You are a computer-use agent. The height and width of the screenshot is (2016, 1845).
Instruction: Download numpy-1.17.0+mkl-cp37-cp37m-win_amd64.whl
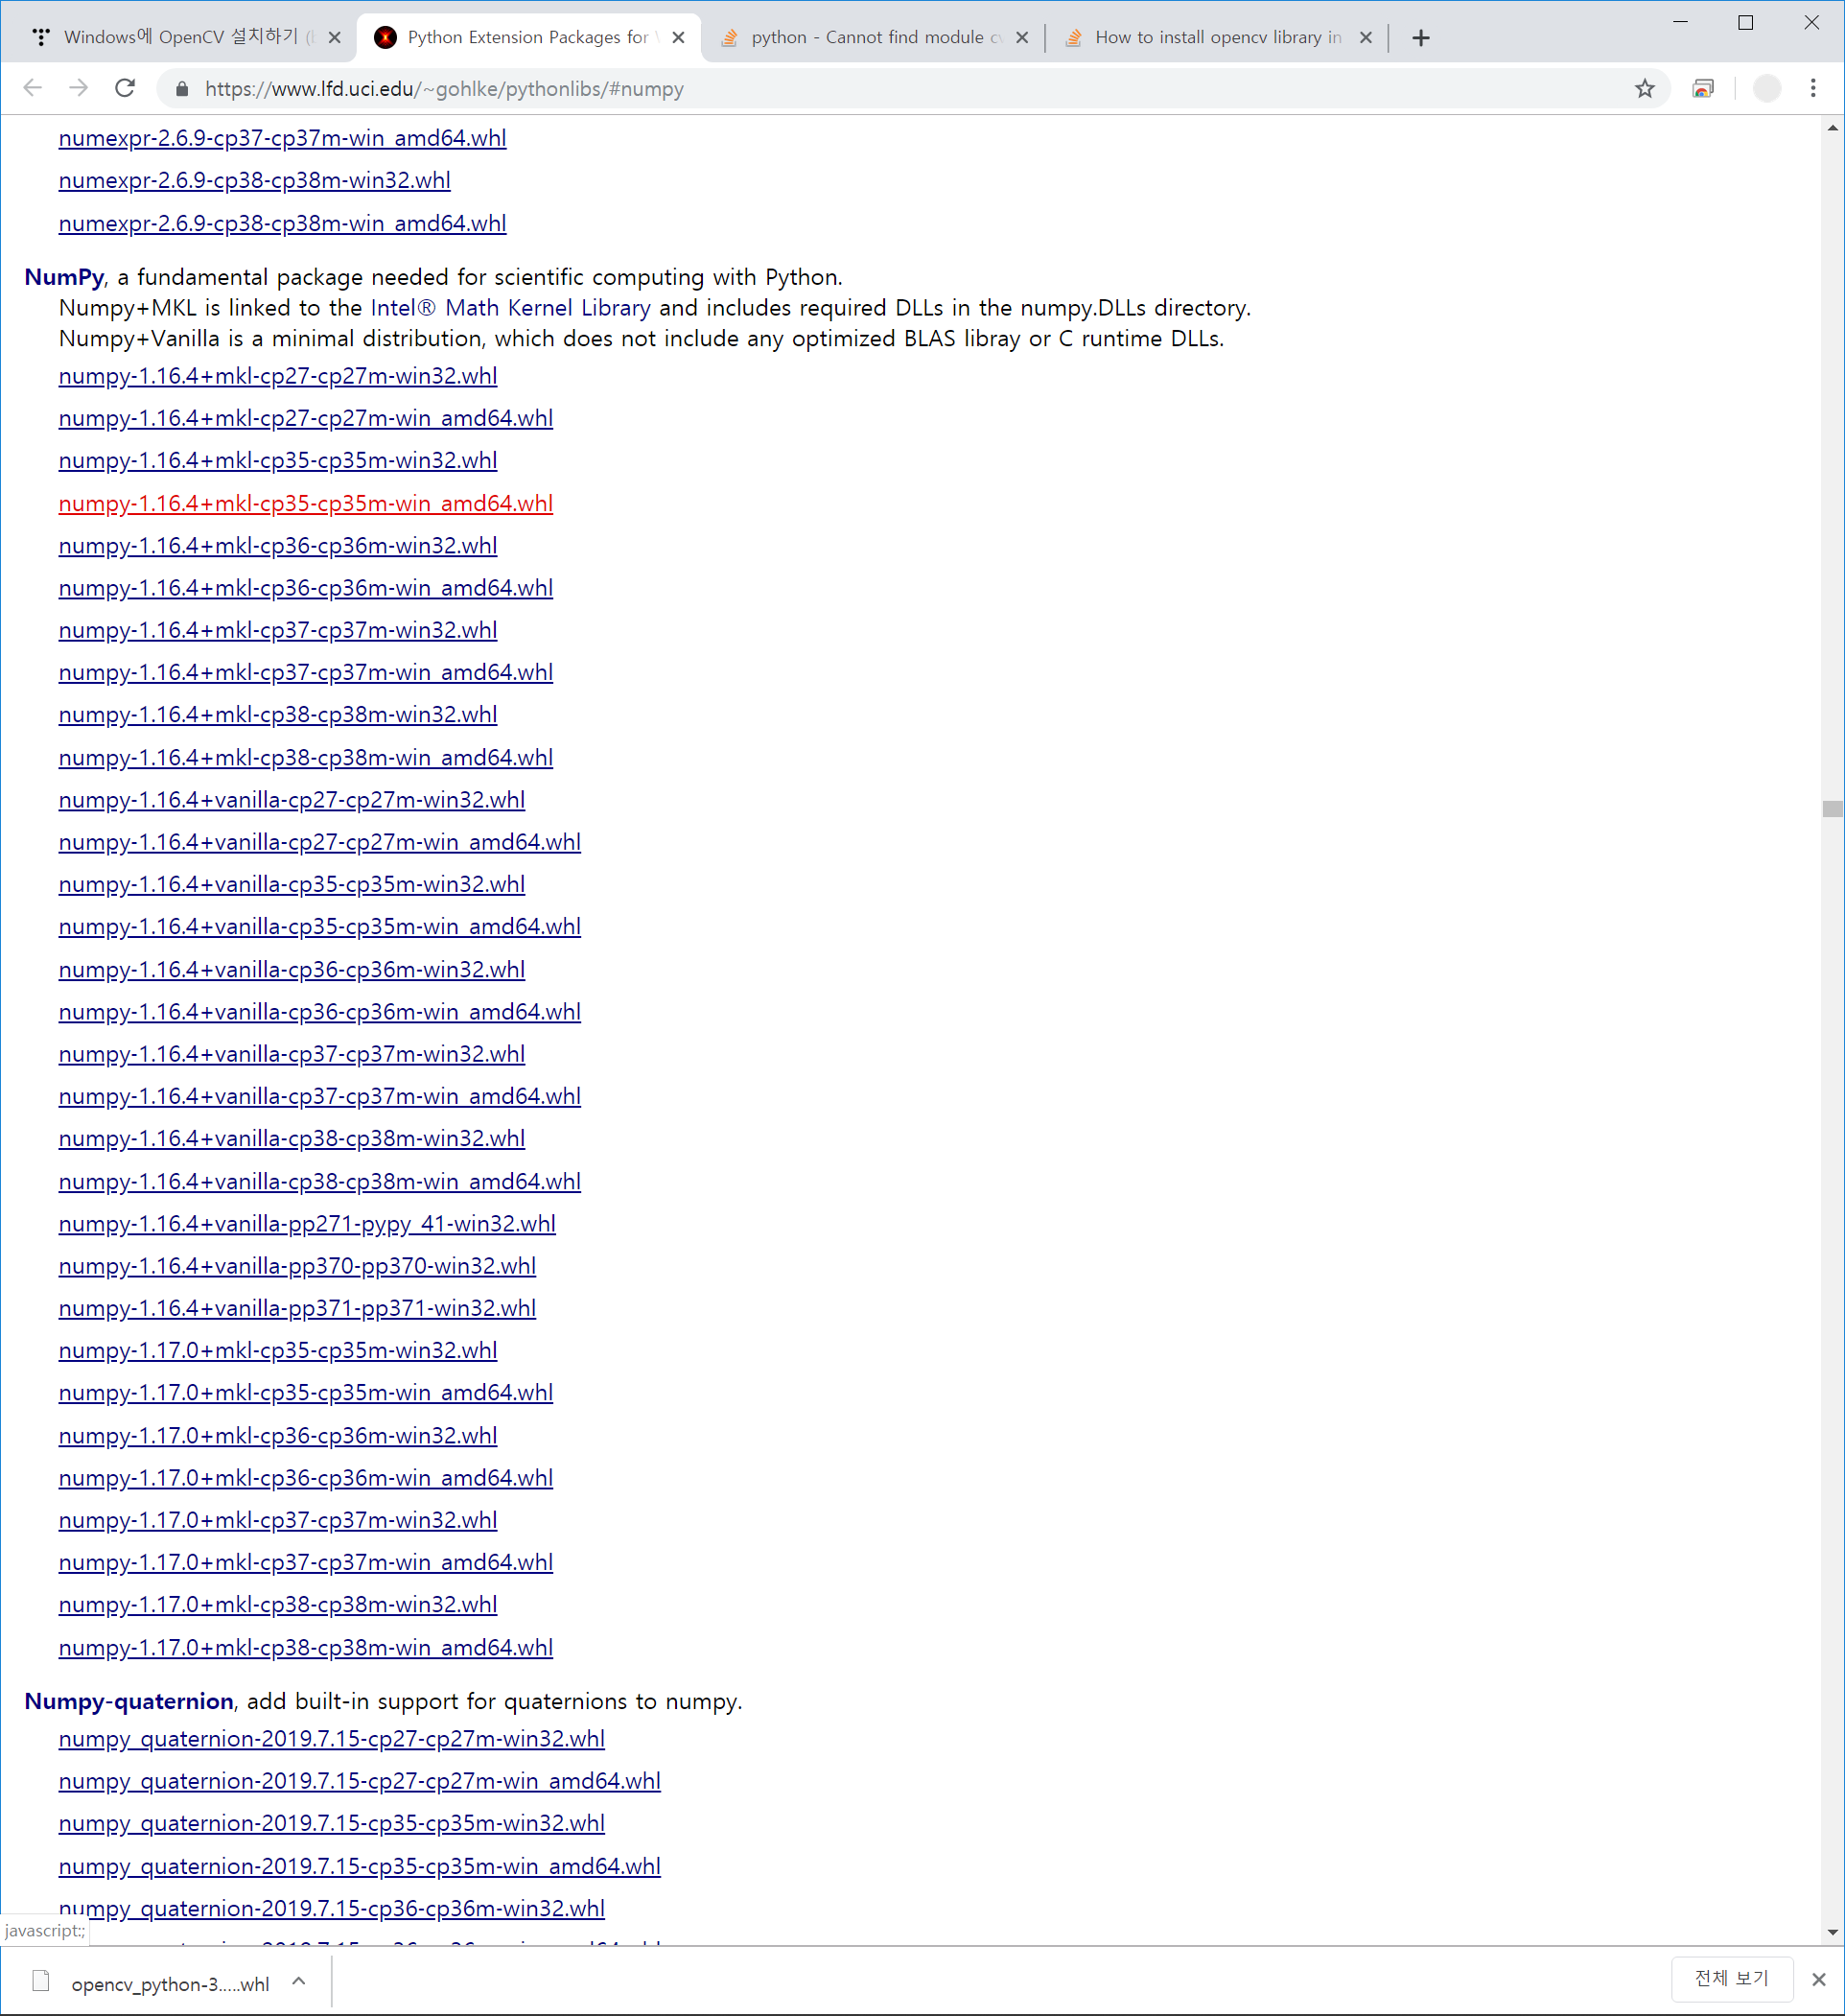tap(305, 1562)
